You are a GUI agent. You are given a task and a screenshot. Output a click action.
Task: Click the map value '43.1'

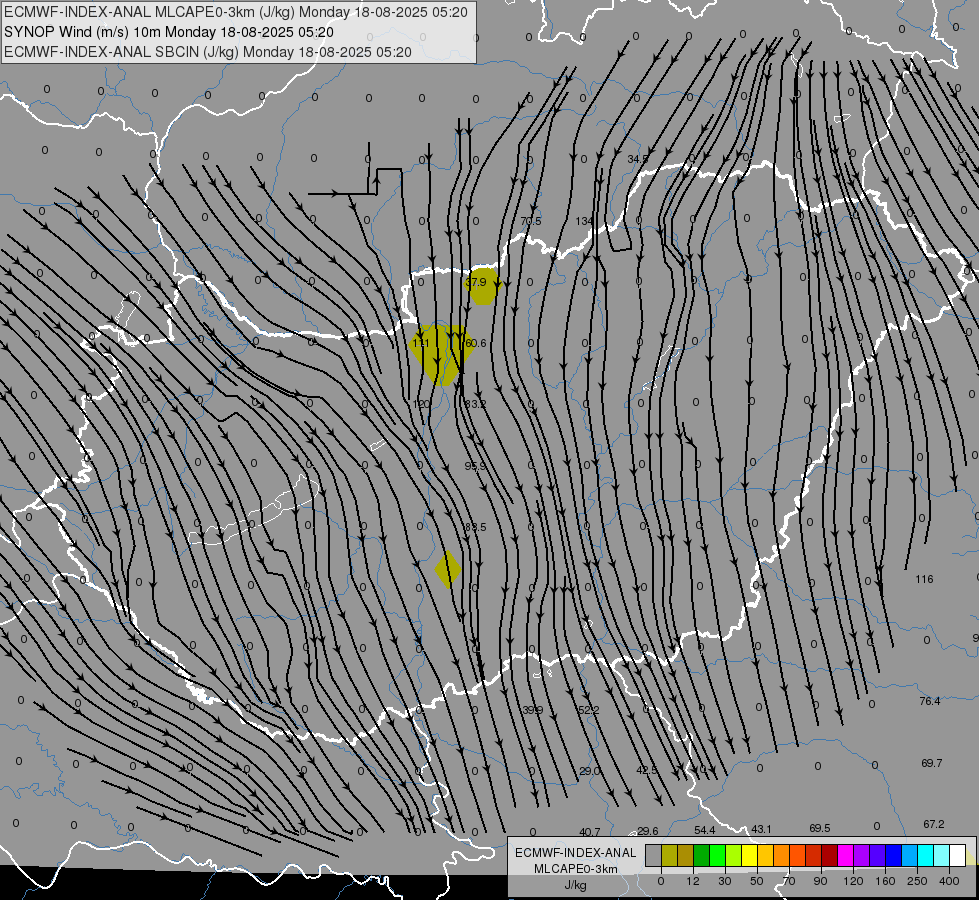pyautogui.click(x=761, y=829)
